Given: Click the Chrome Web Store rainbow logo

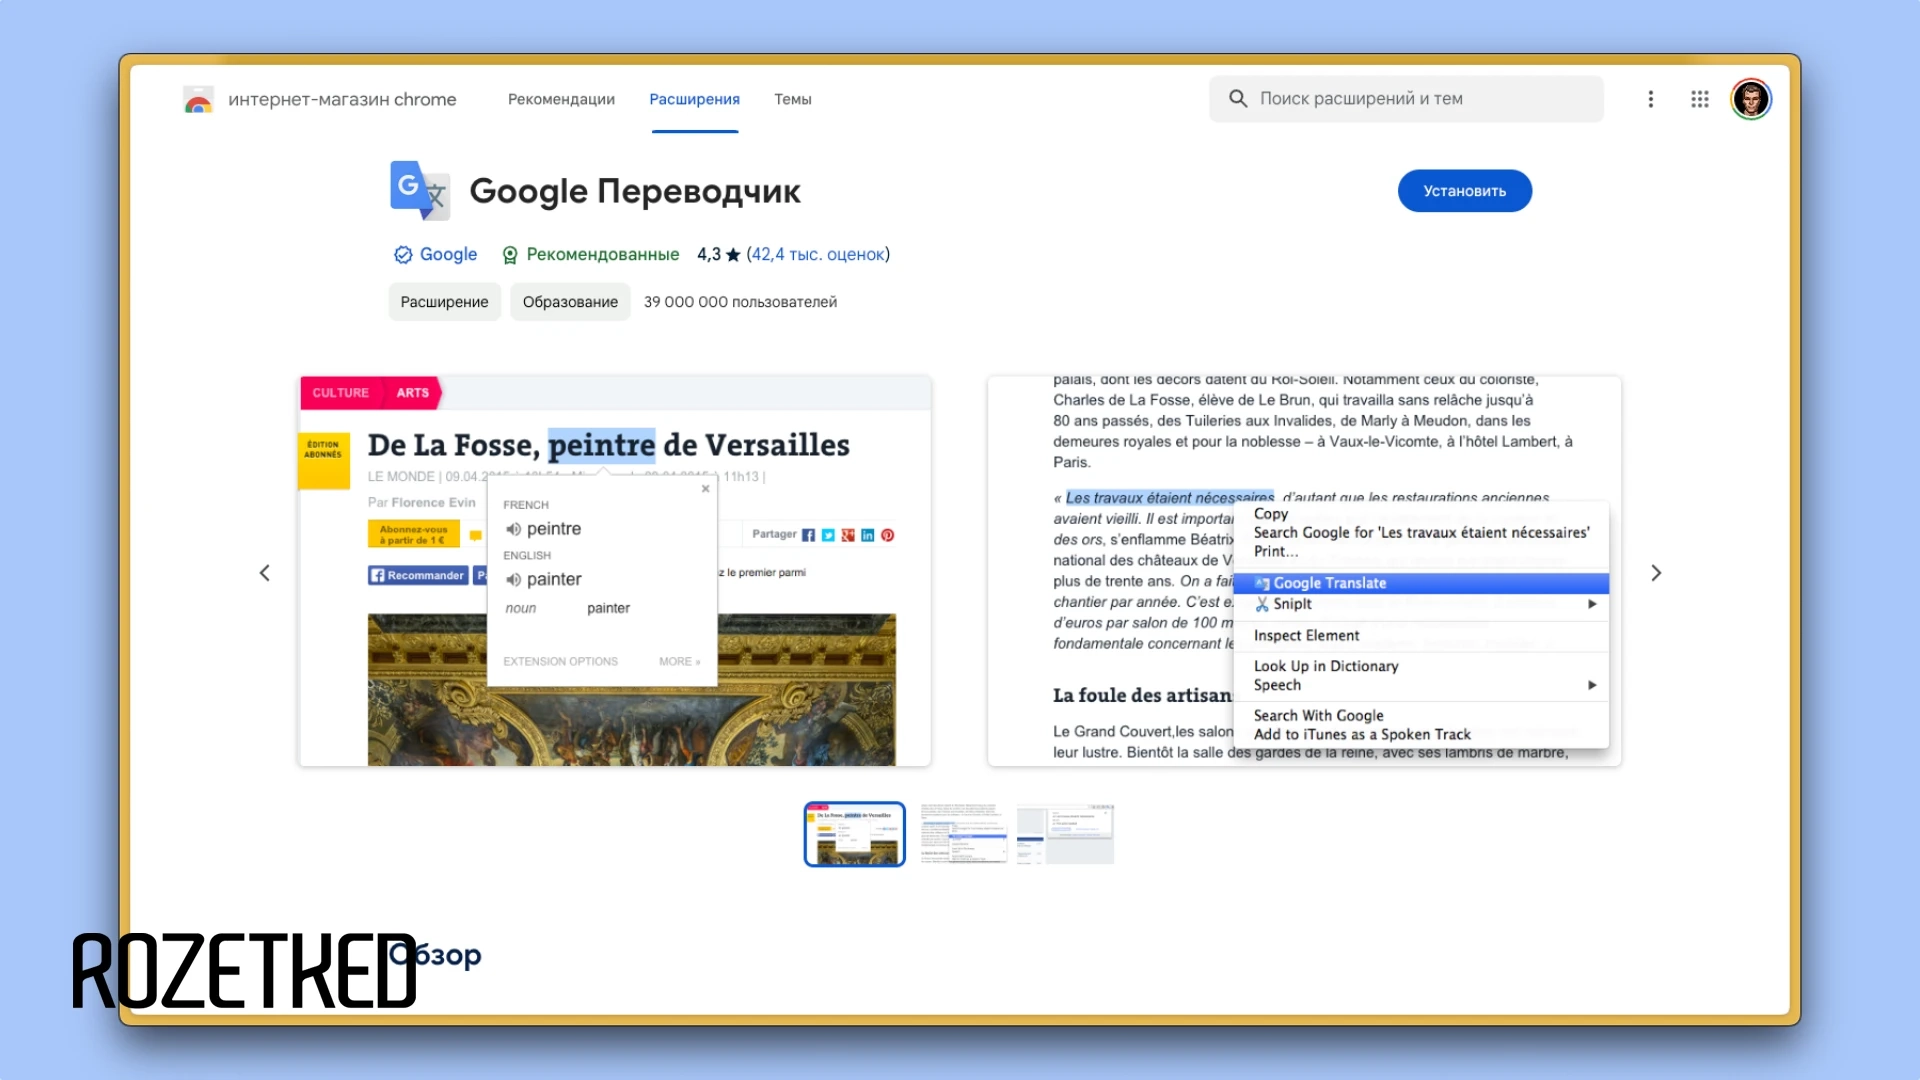Looking at the screenshot, I should pyautogui.click(x=198, y=99).
